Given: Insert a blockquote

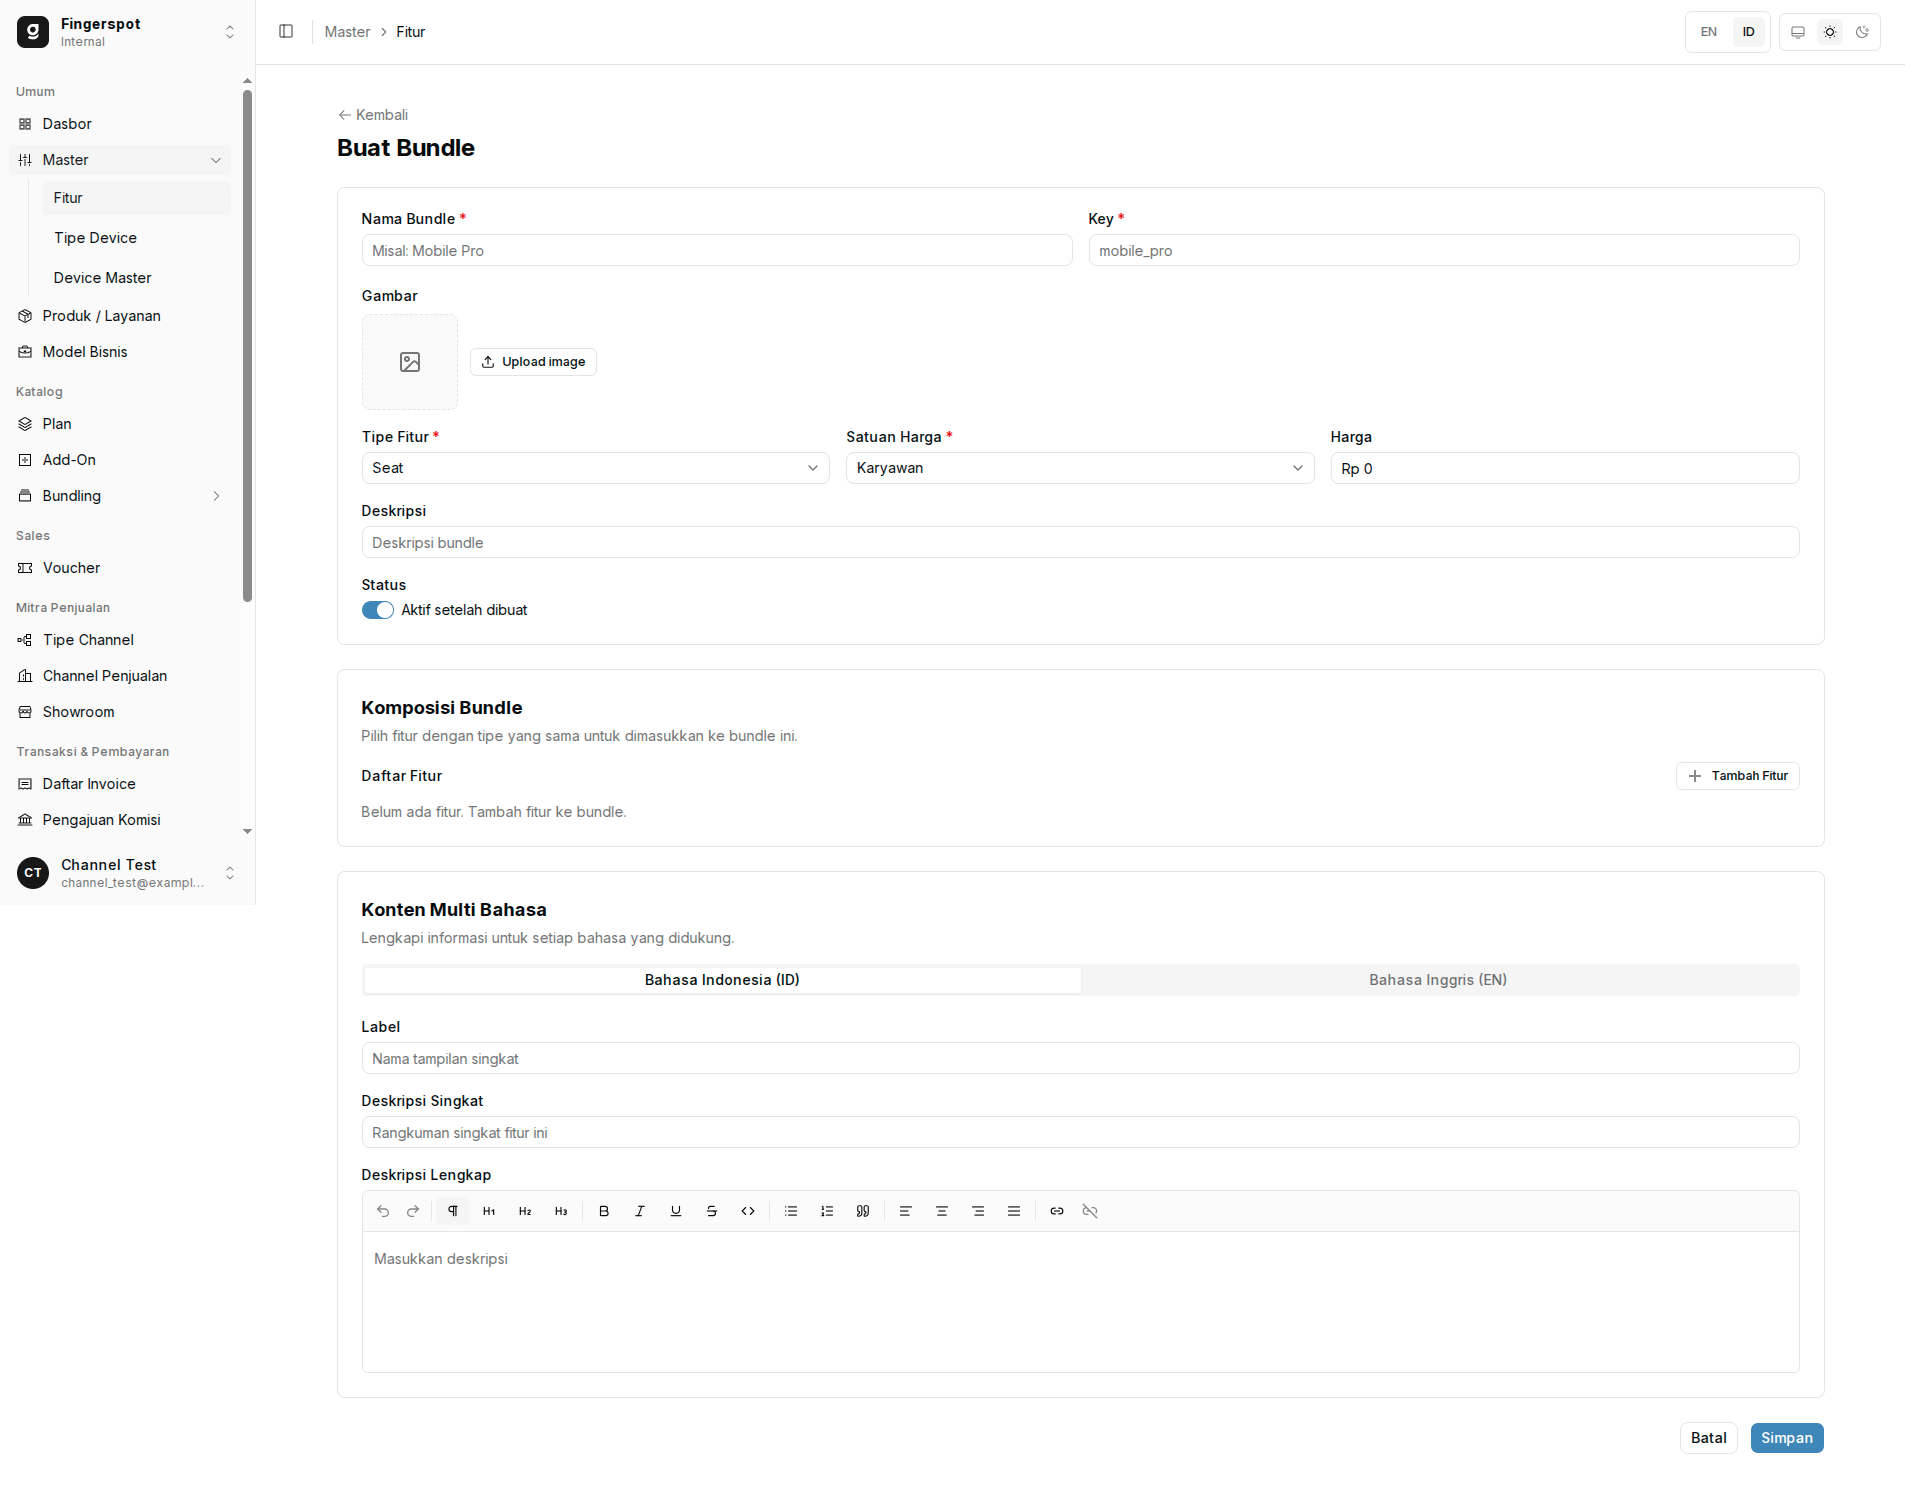Looking at the screenshot, I should click(863, 1211).
